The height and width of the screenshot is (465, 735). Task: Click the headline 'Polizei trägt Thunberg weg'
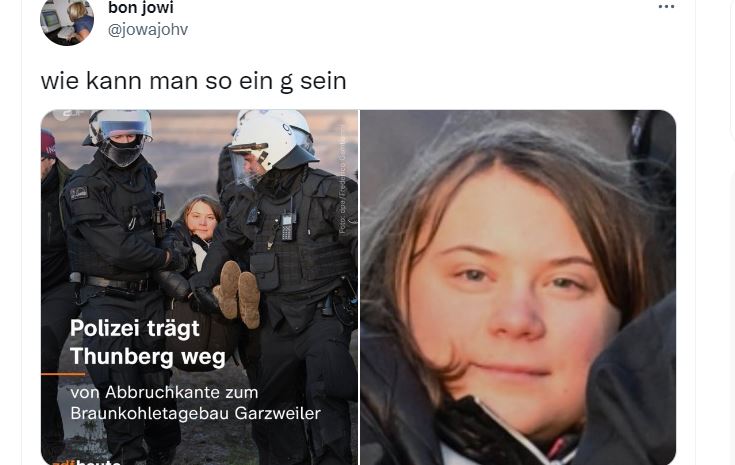coord(148,342)
